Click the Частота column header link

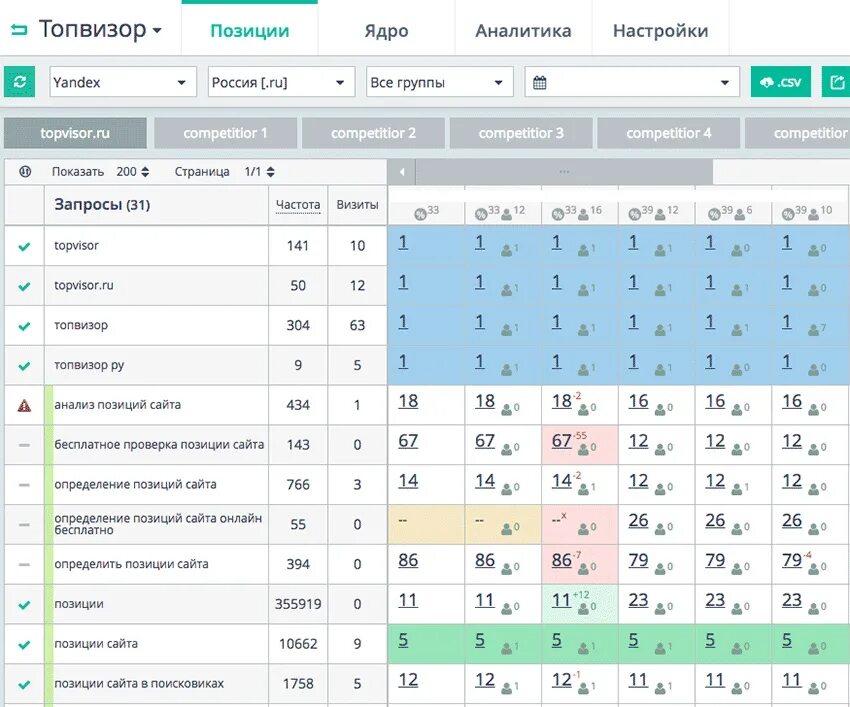298,206
